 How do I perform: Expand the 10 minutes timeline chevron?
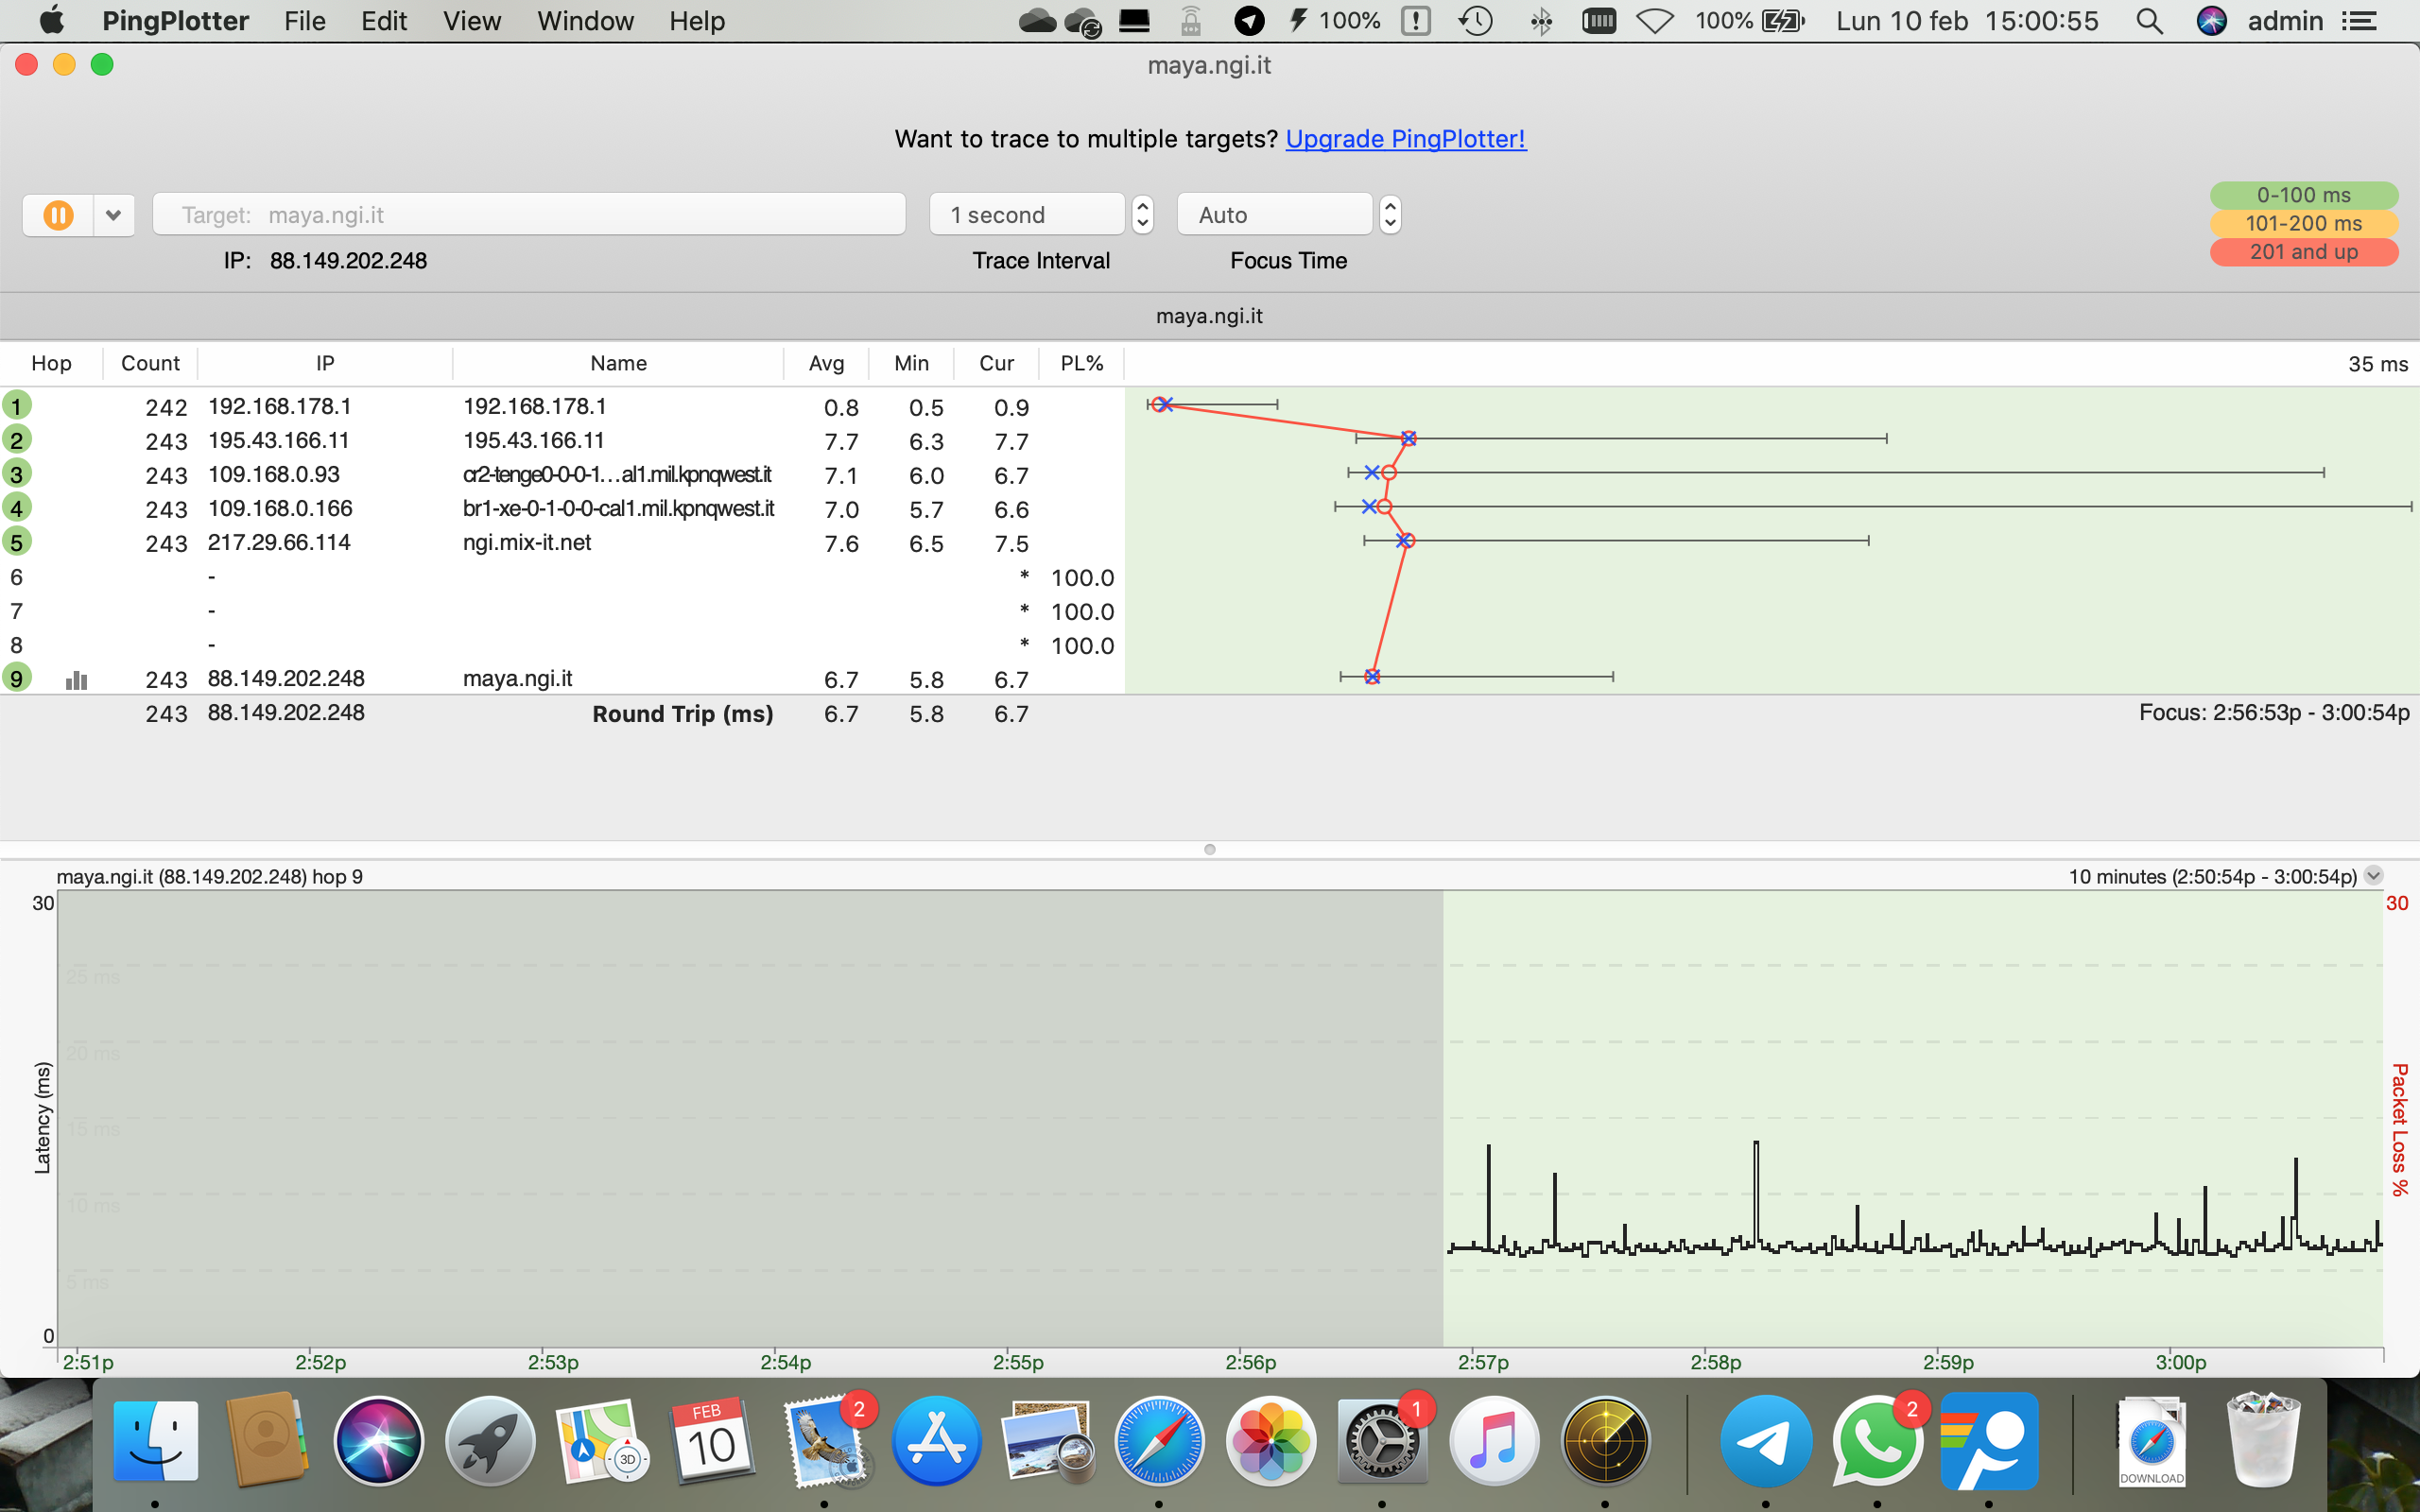(2373, 876)
